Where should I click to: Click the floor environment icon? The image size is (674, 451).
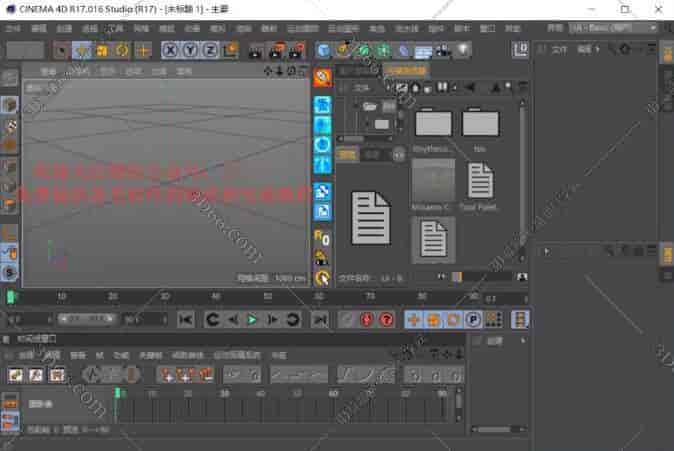pos(423,51)
